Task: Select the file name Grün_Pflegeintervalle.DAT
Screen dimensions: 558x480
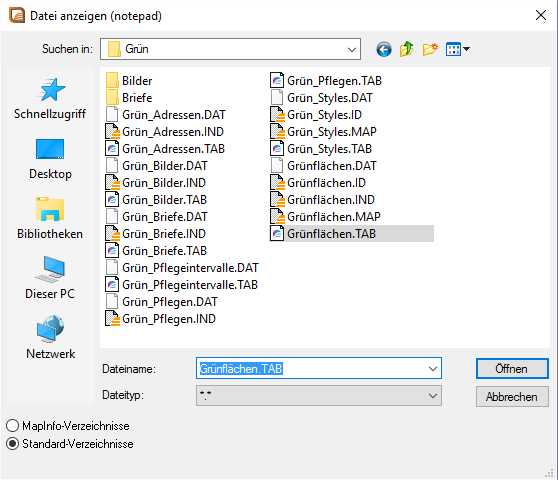Action: pyautogui.click(x=190, y=268)
